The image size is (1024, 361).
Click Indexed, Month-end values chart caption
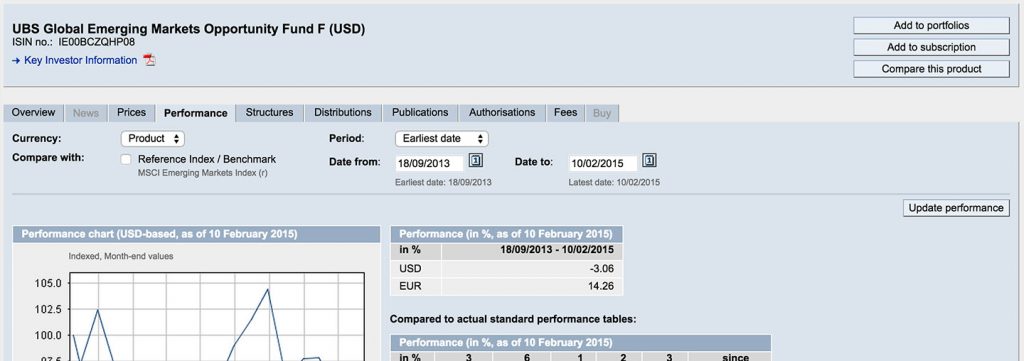point(121,257)
